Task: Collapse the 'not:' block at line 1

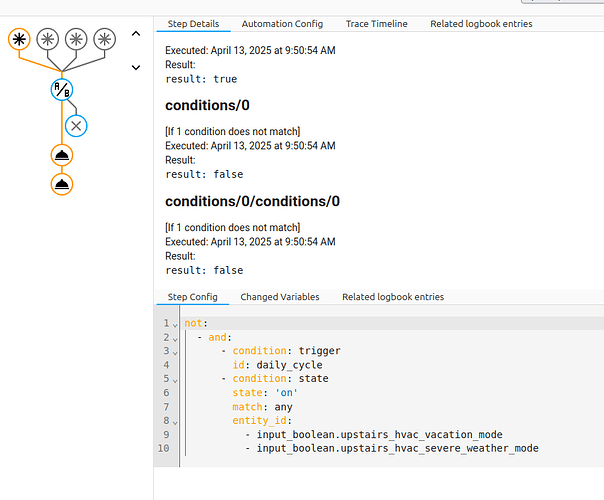Action: [176, 323]
